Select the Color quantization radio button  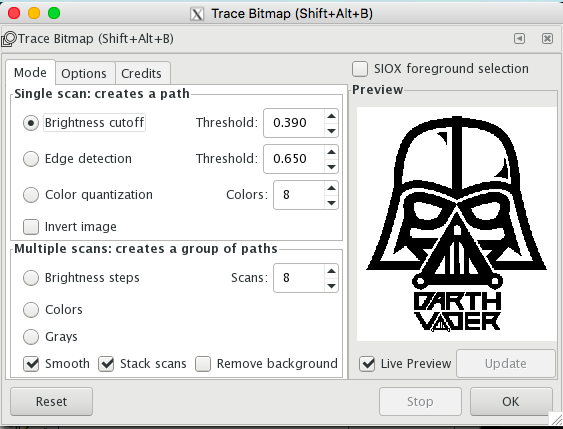(31, 195)
